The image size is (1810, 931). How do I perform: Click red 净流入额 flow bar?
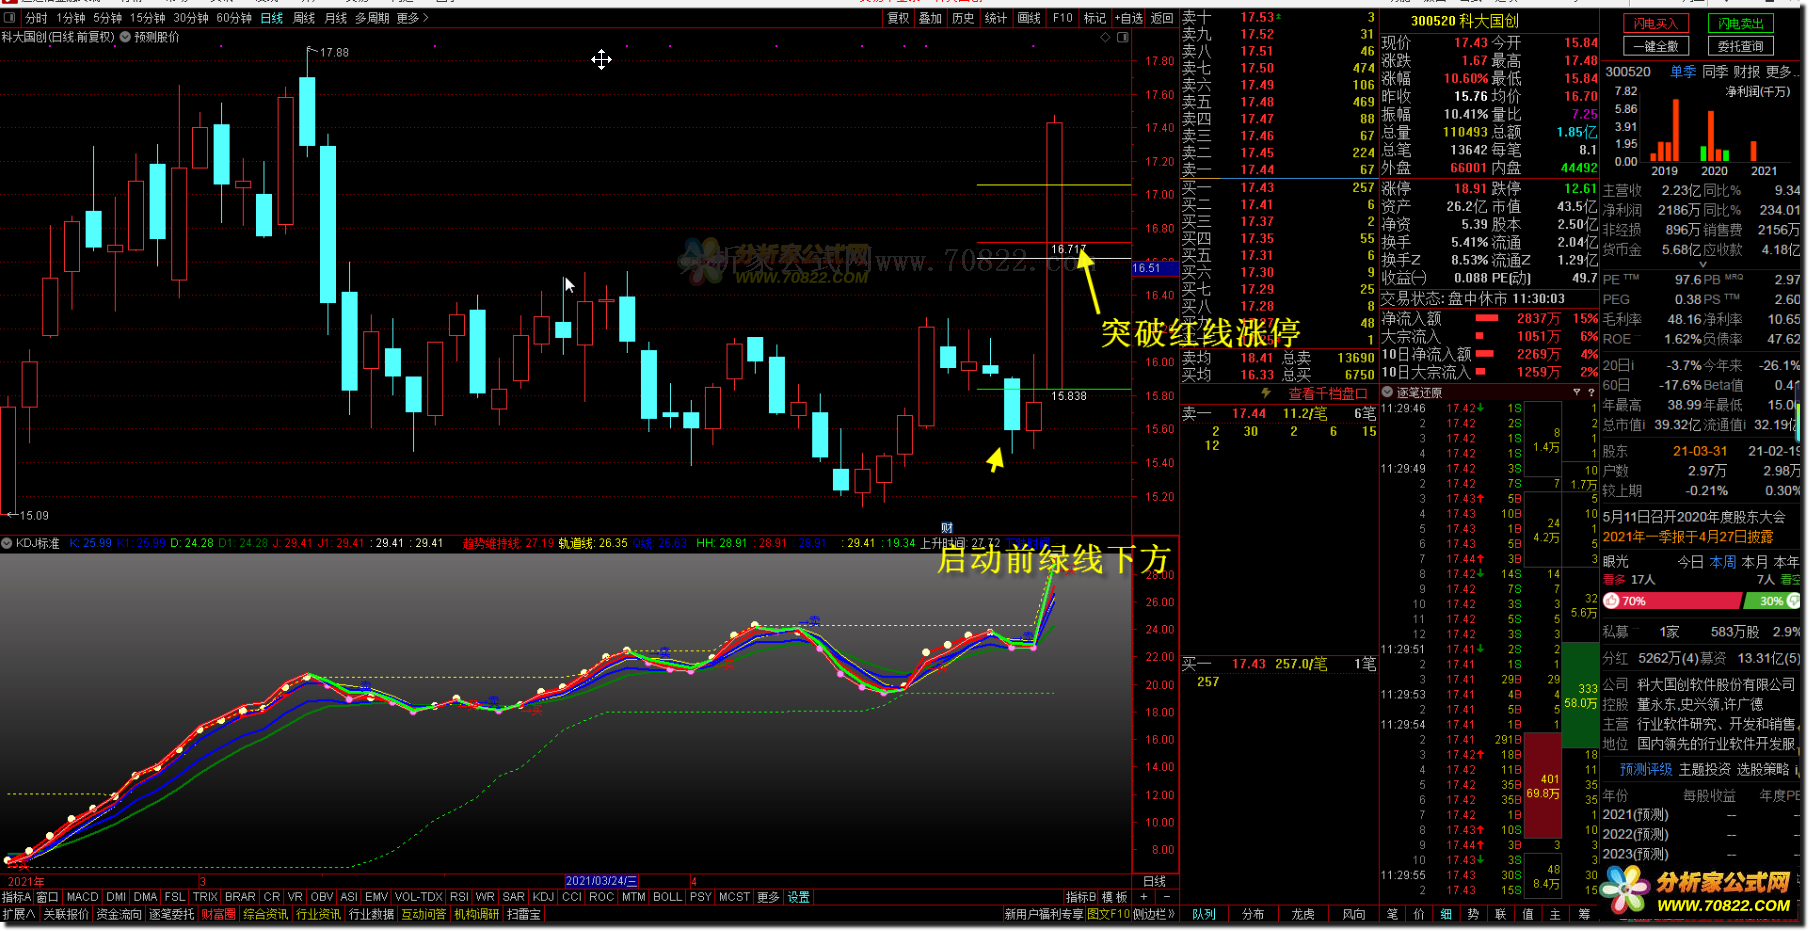tap(1487, 318)
